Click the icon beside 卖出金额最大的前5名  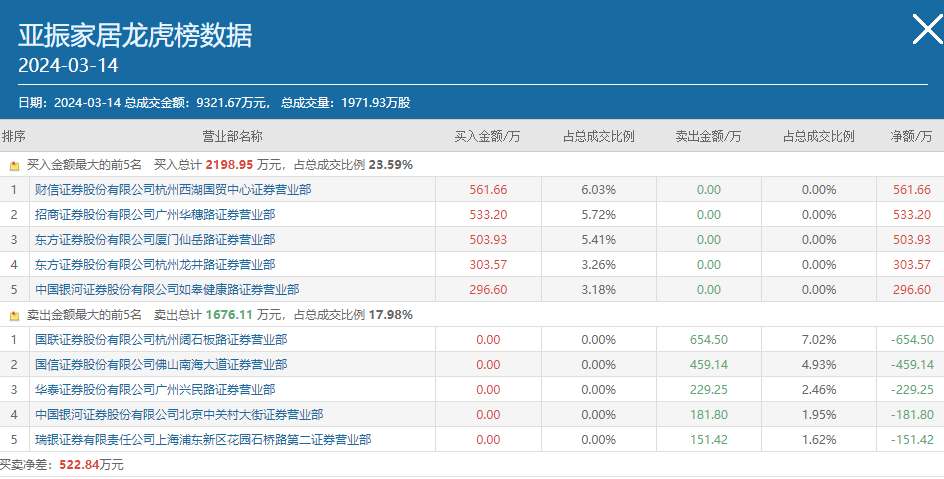pyautogui.click(x=14, y=316)
